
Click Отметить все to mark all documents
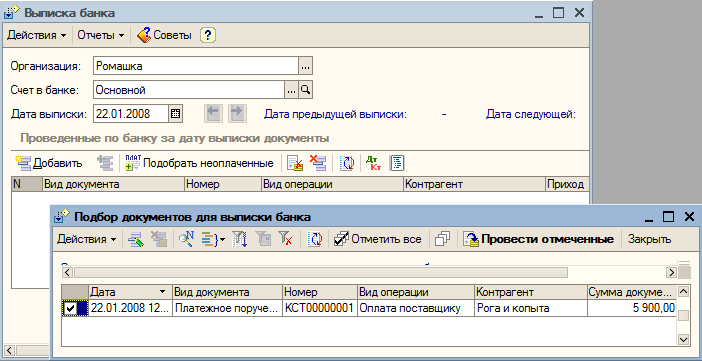pos(378,239)
